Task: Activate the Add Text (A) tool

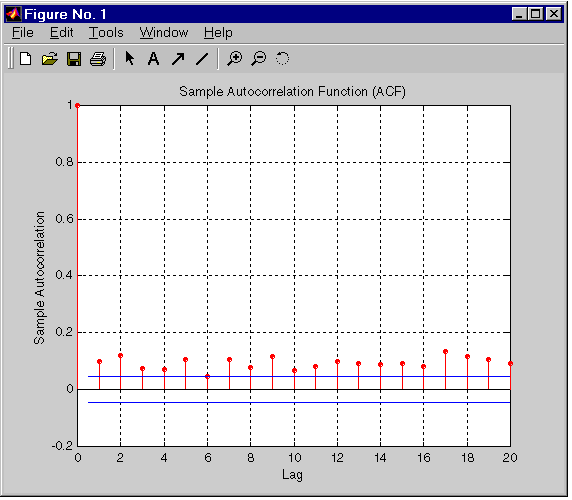Action: (x=154, y=58)
